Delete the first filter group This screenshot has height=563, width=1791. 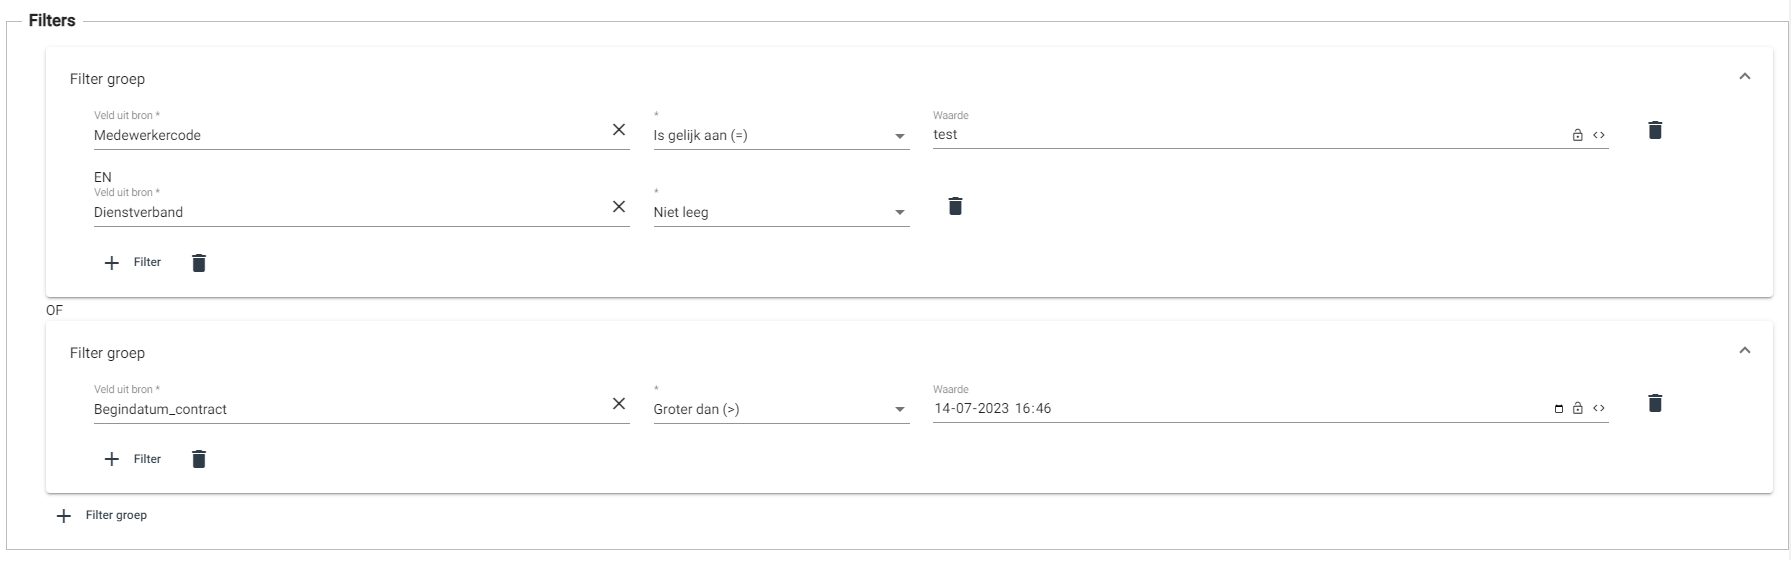tap(199, 263)
